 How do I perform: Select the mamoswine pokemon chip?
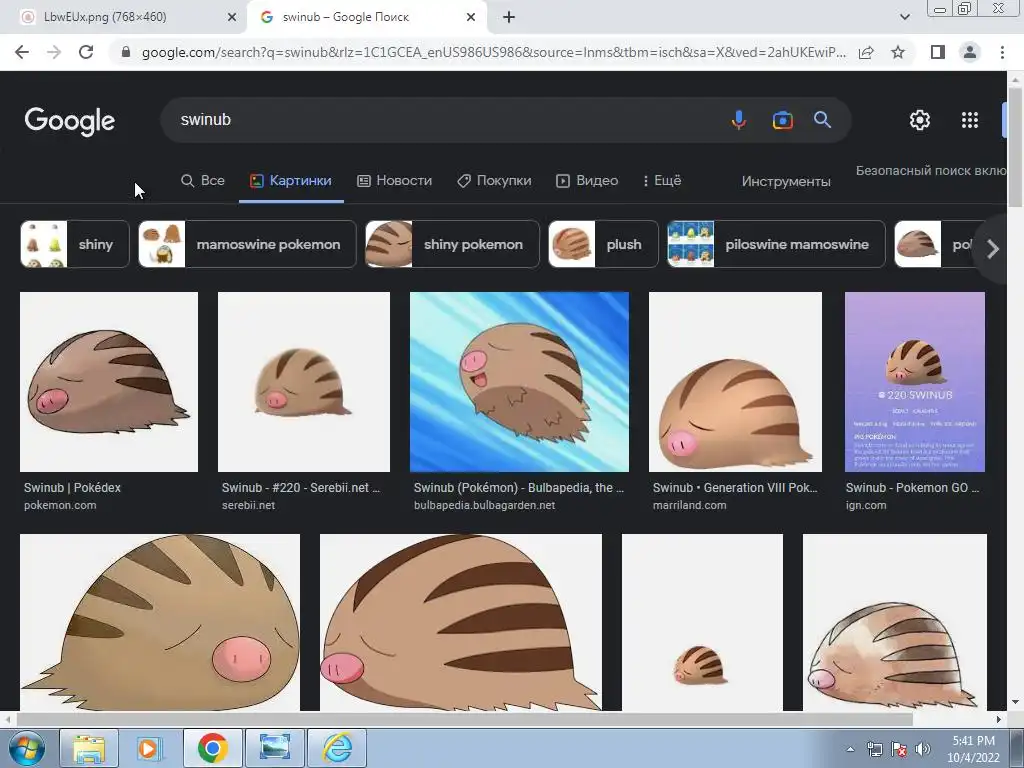pyautogui.click(x=248, y=244)
